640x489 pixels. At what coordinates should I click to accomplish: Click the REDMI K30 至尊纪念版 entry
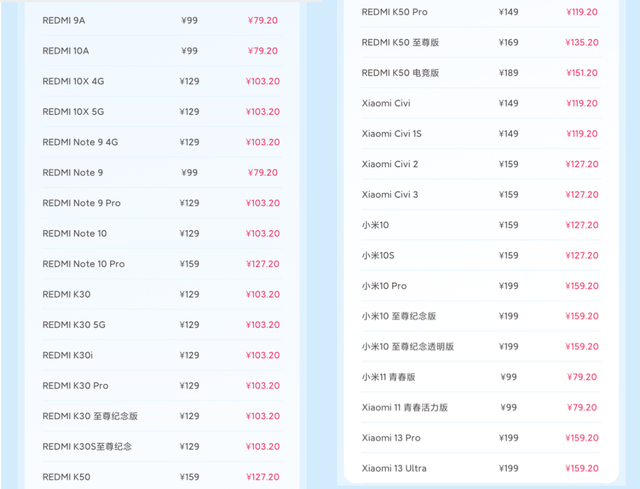90,416
